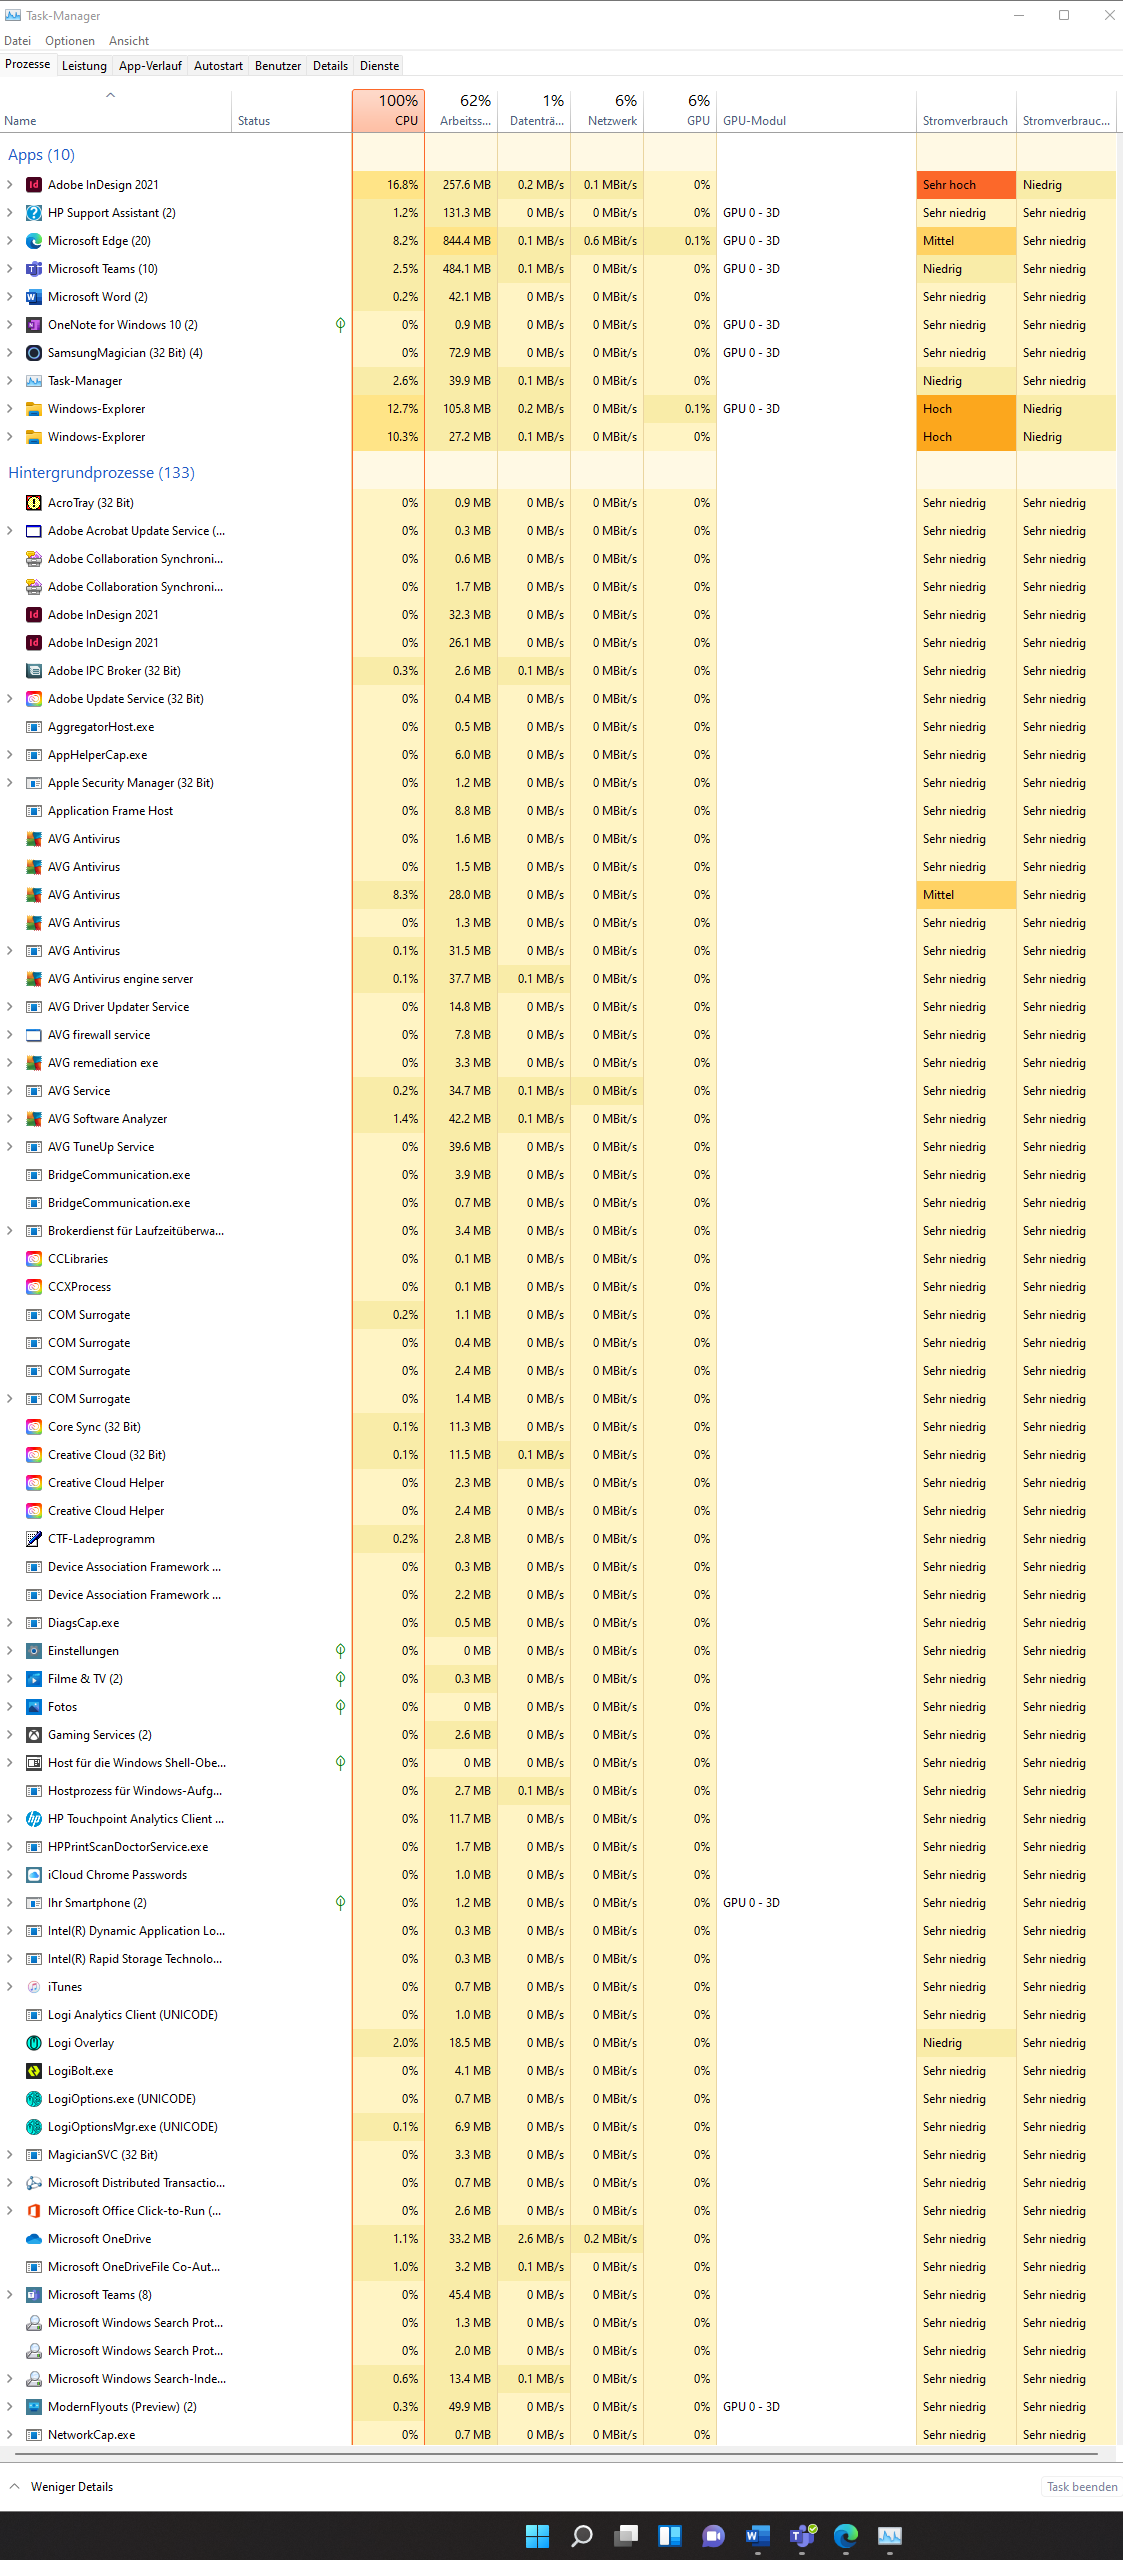Switch to the App-Verlauf tab
Screen dimensions: 1123x2560
pyautogui.click(x=150, y=66)
